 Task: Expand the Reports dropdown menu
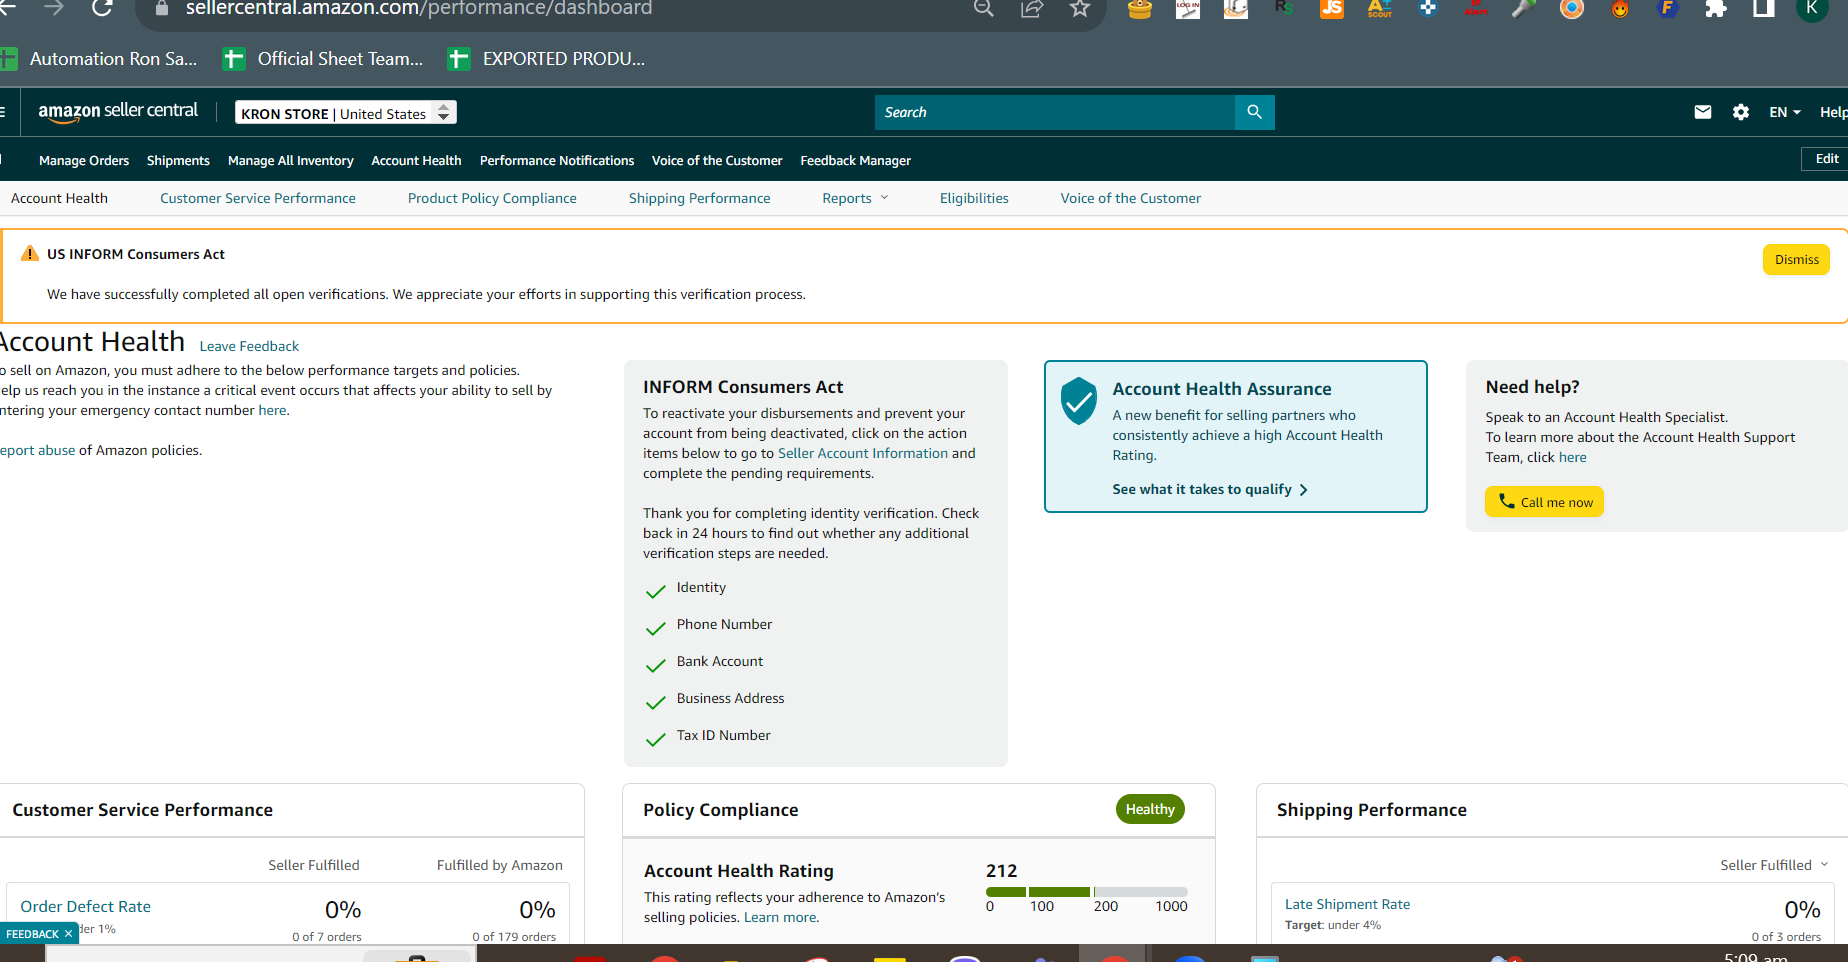(x=855, y=198)
